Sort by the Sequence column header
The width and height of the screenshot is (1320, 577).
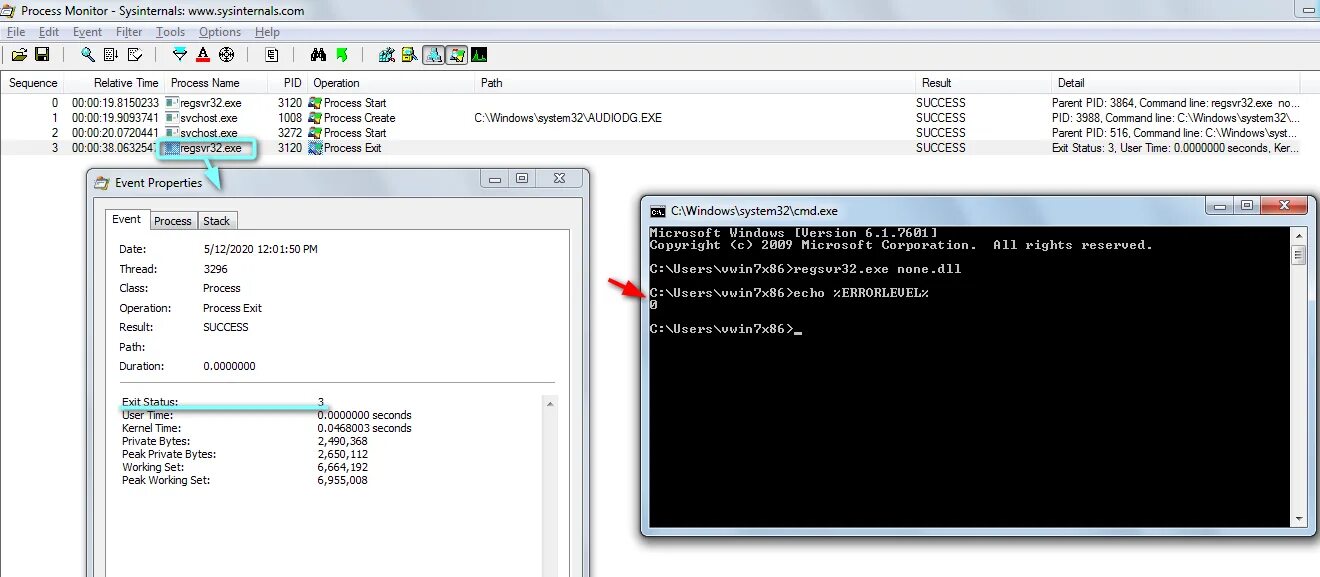pos(33,83)
